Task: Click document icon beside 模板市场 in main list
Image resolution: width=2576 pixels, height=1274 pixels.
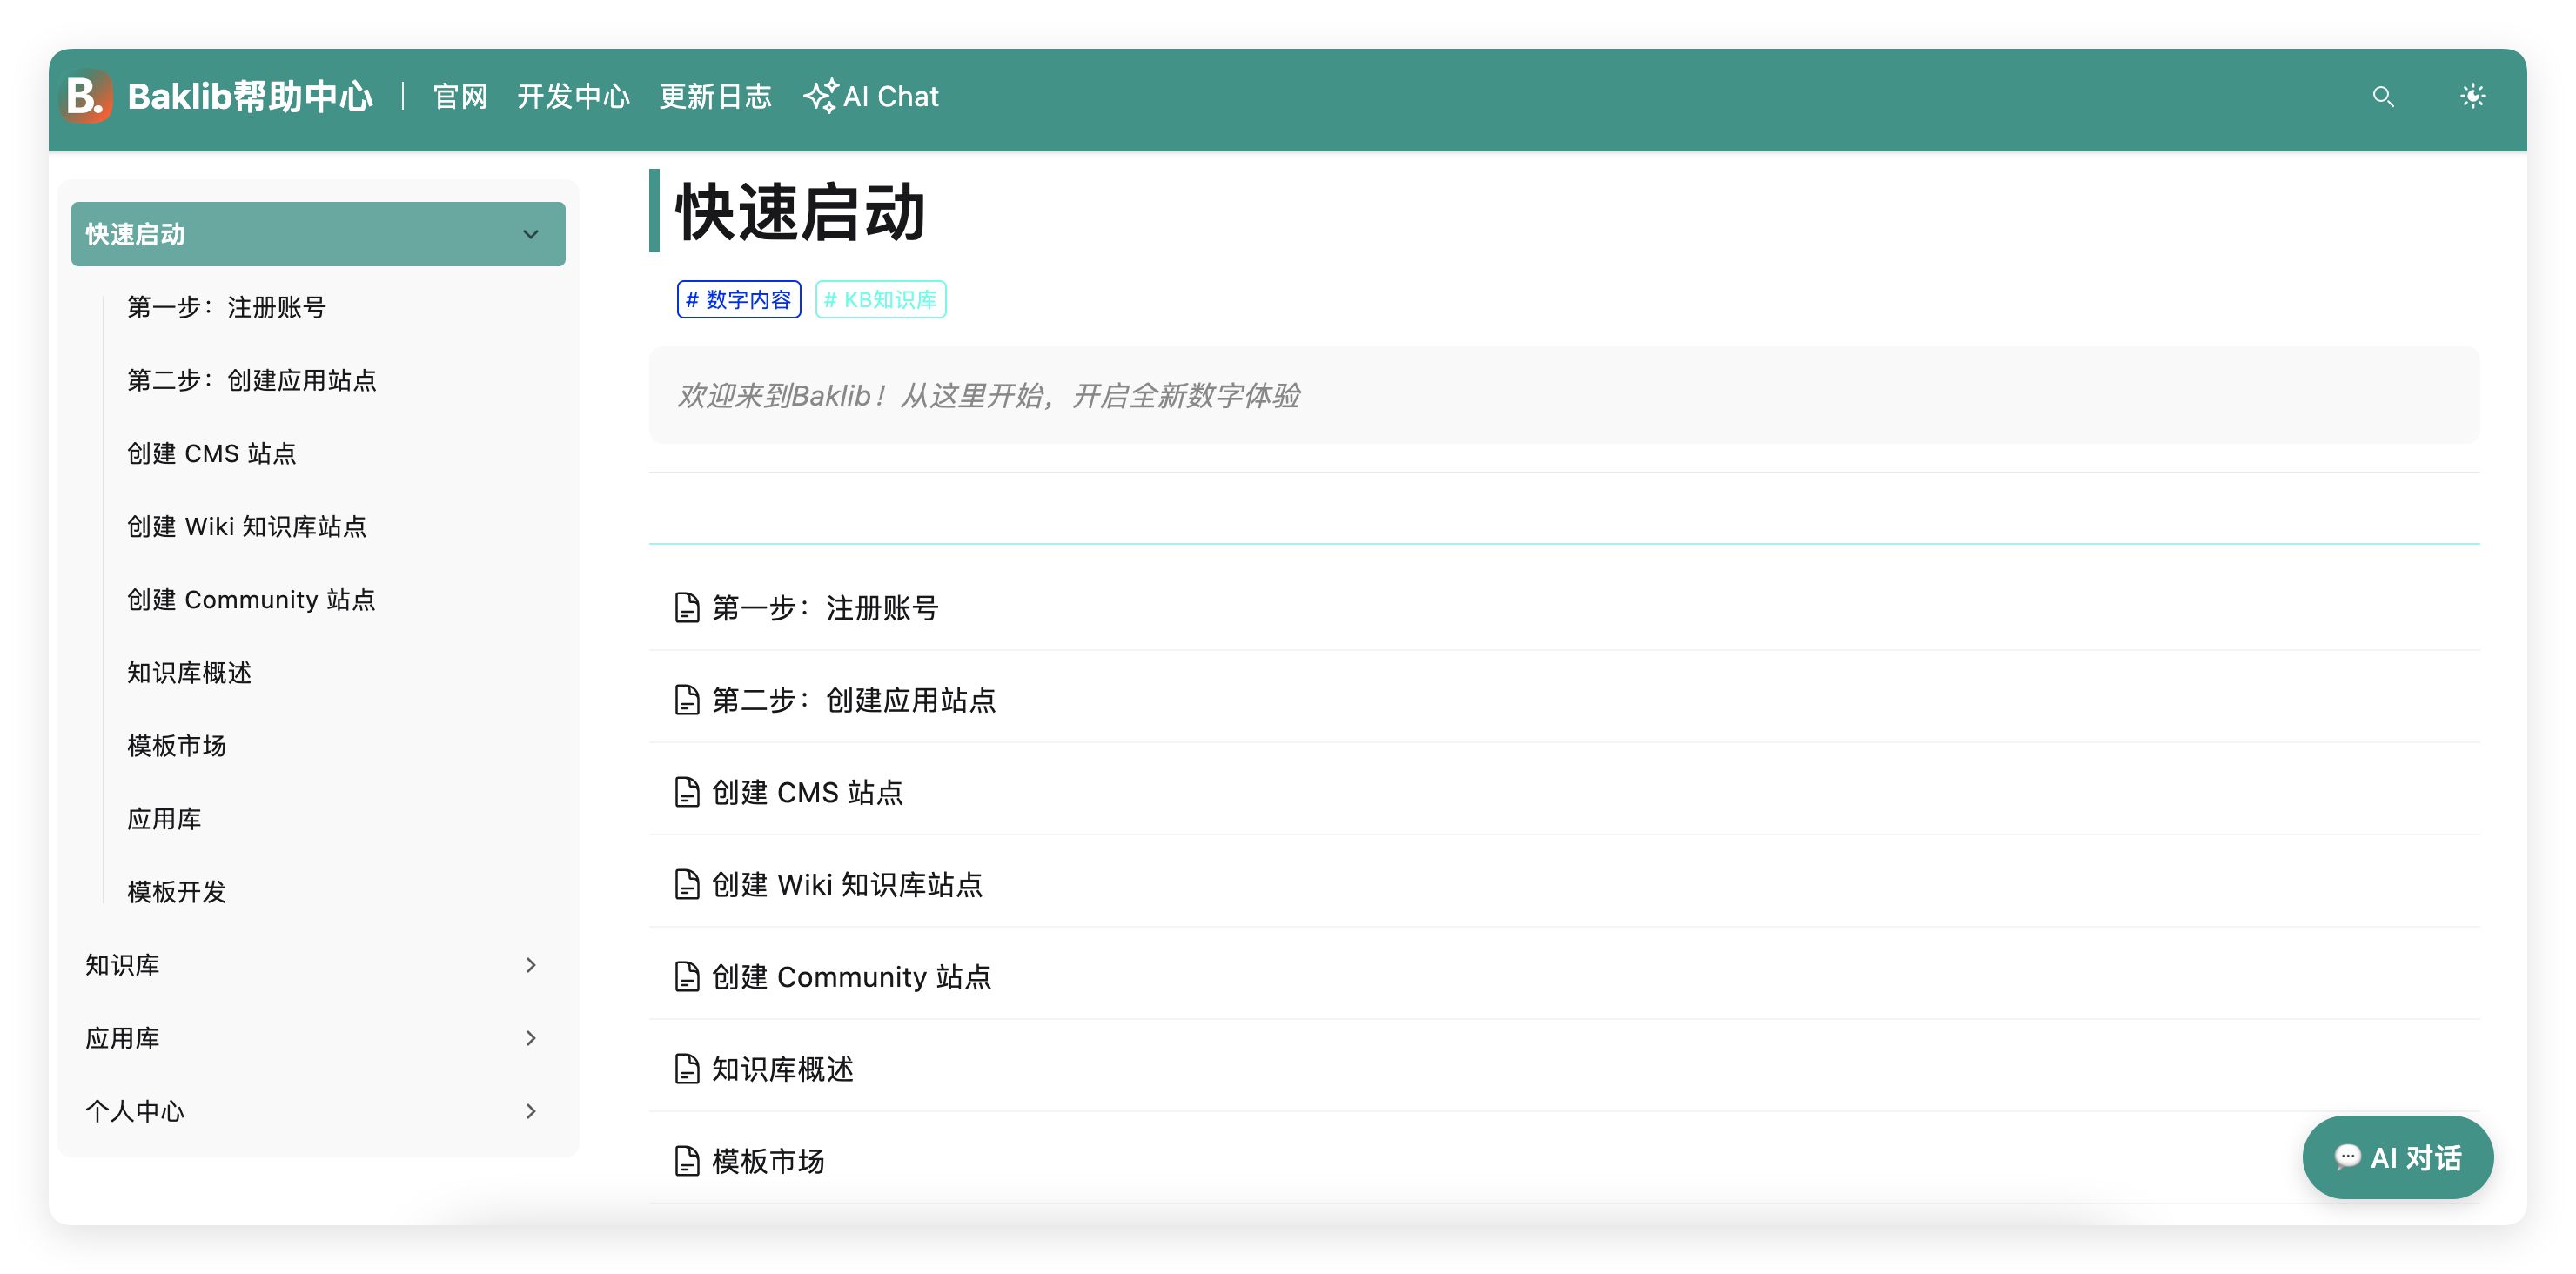Action: [687, 1161]
